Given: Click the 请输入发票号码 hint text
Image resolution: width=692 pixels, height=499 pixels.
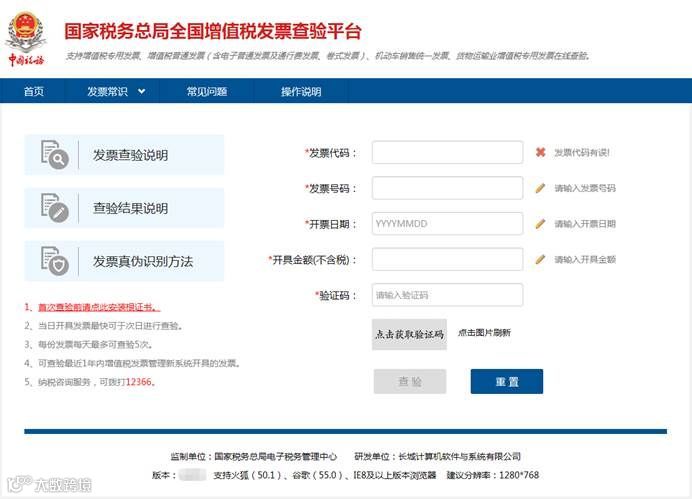Looking at the screenshot, I should point(585,188).
